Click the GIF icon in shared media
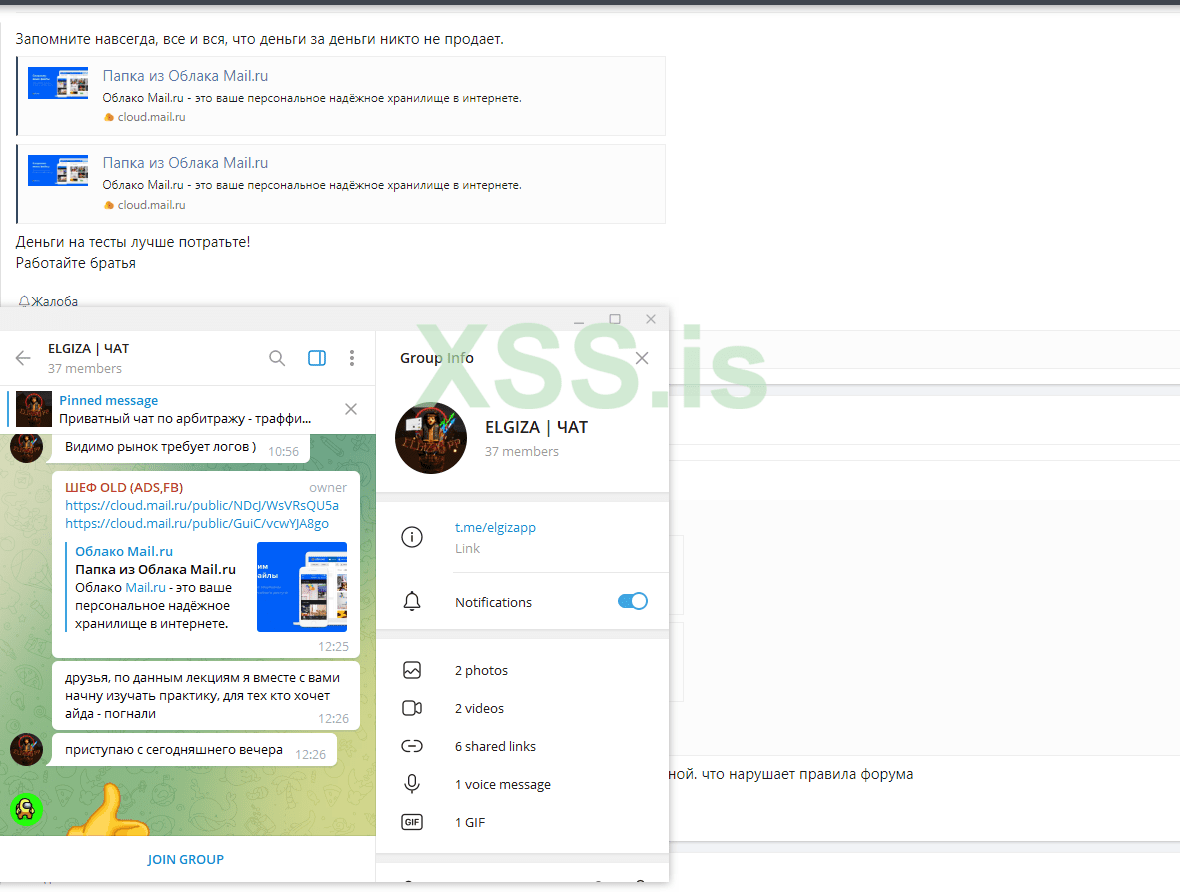 click(x=412, y=822)
